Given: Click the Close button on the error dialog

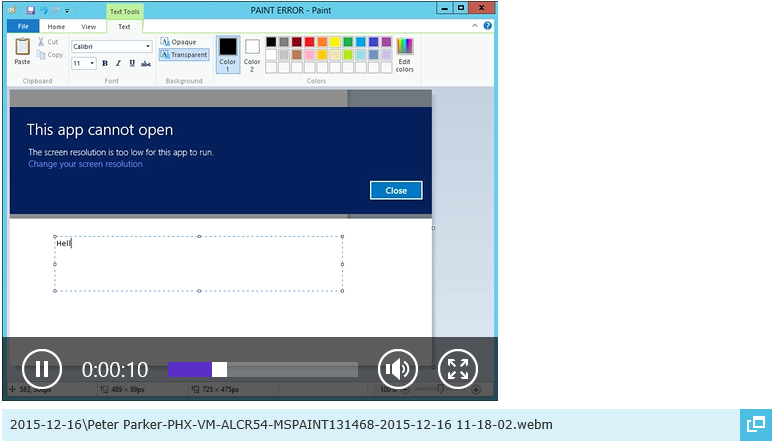Looking at the screenshot, I should point(396,190).
